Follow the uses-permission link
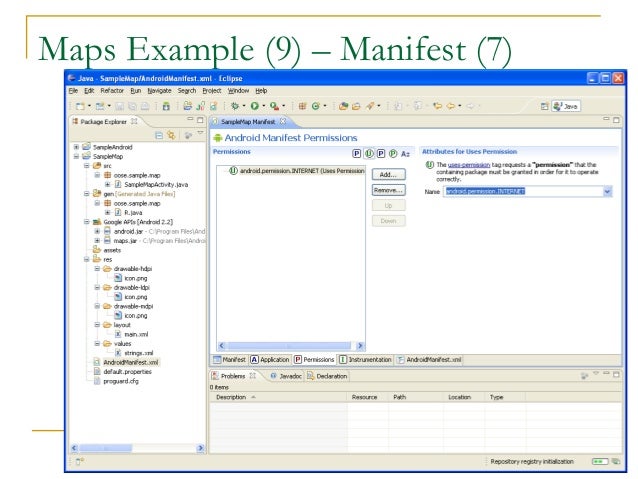The height and width of the screenshot is (479, 638). (469, 165)
